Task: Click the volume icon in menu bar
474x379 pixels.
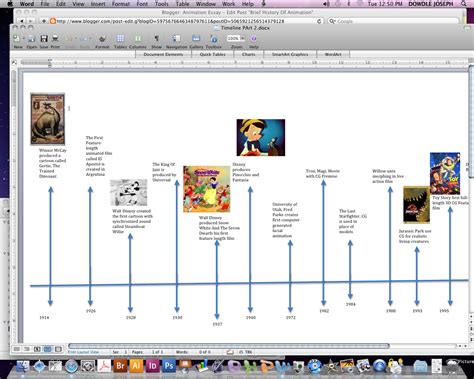Action: coord(327,4)
